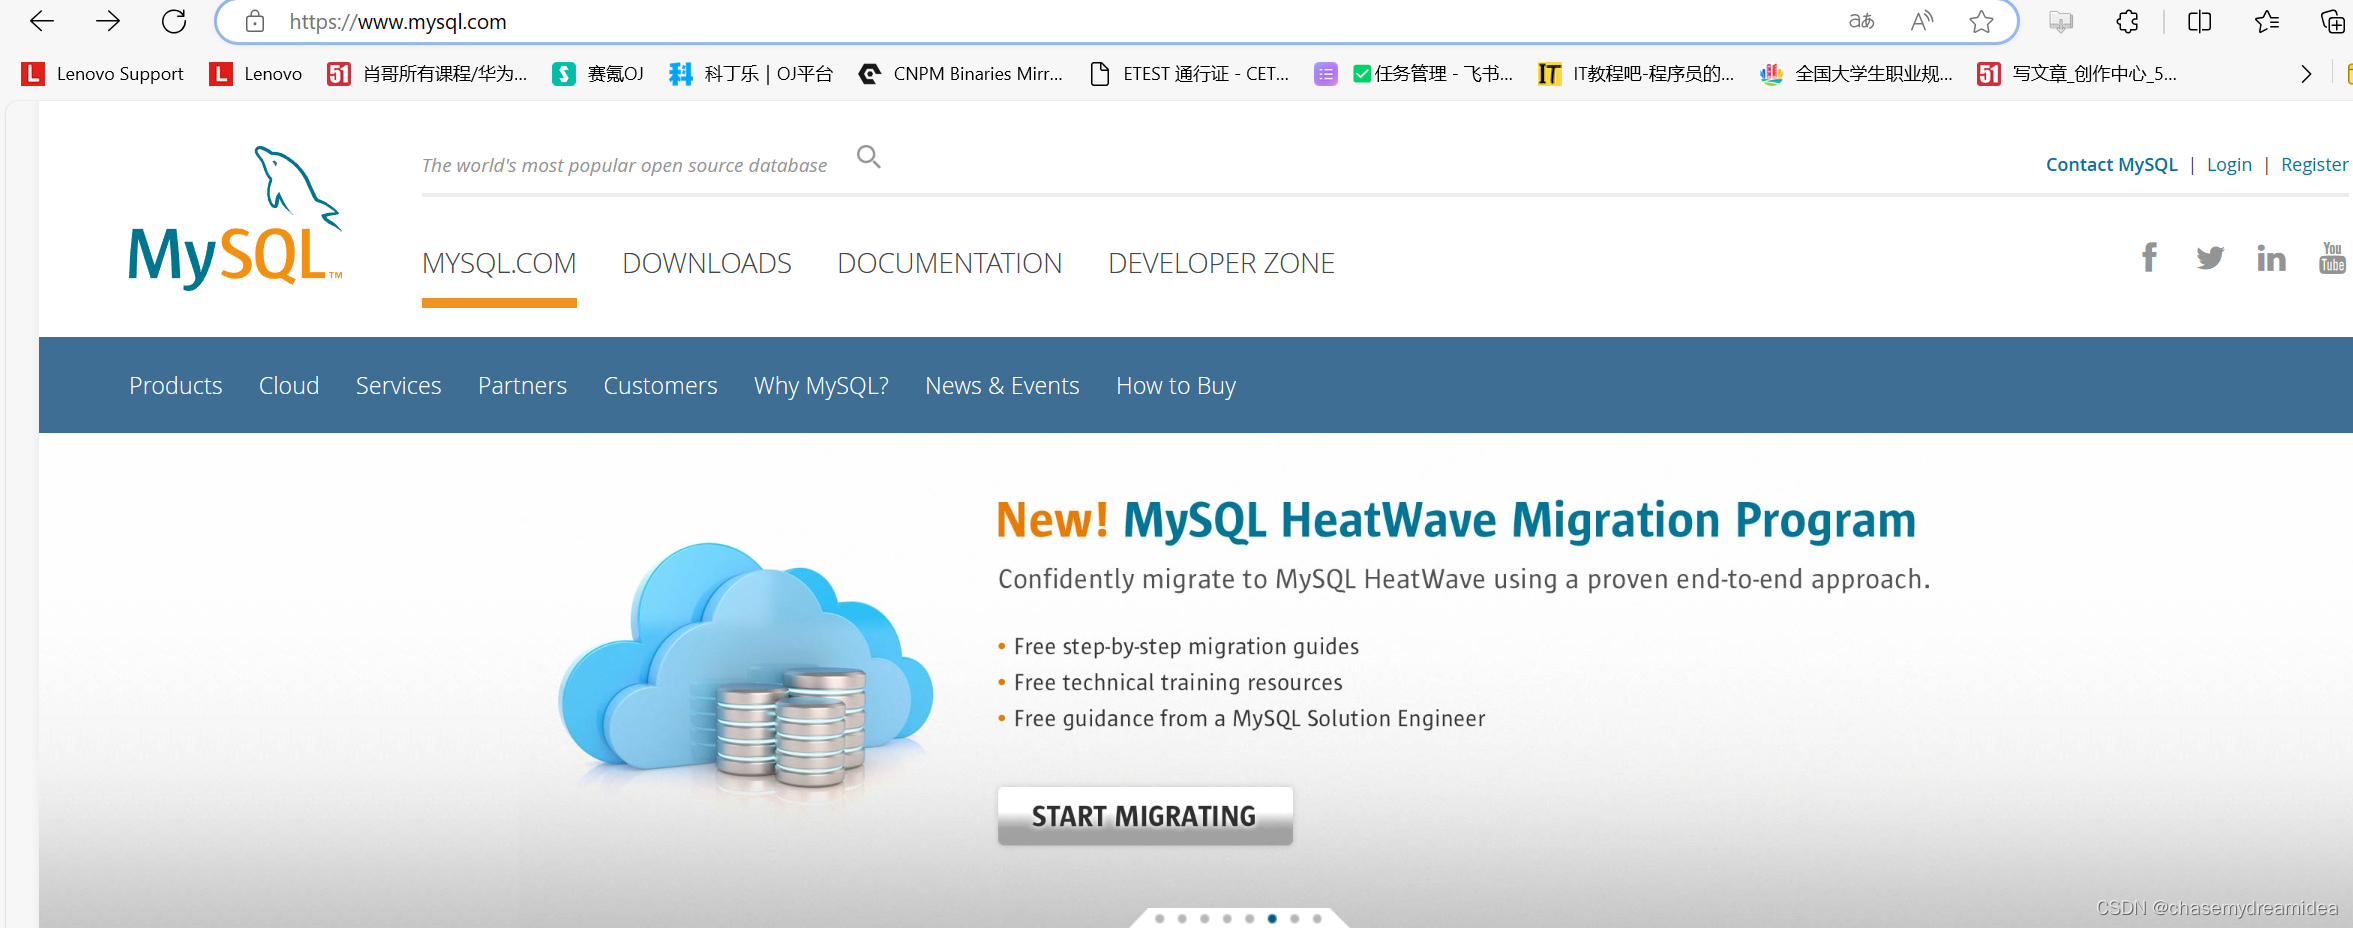Image resolution: width=2353 pixels, height=928 pixels.
Task: Add page to favorites with star icon
Action: [1981, 21]
